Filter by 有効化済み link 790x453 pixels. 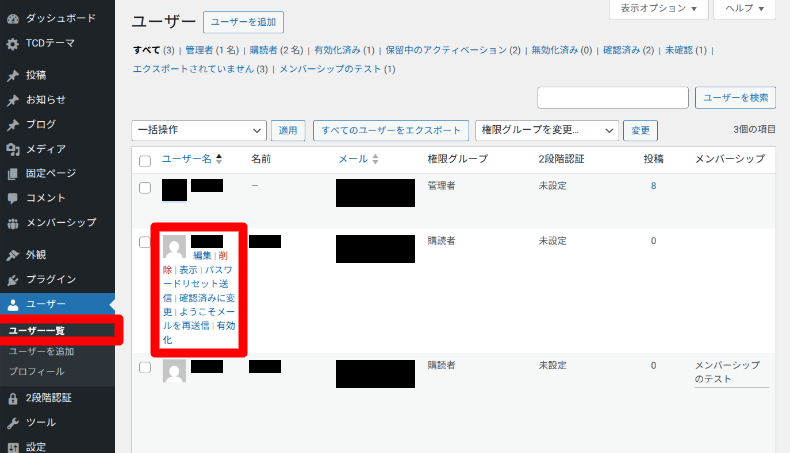coord(338,50)
